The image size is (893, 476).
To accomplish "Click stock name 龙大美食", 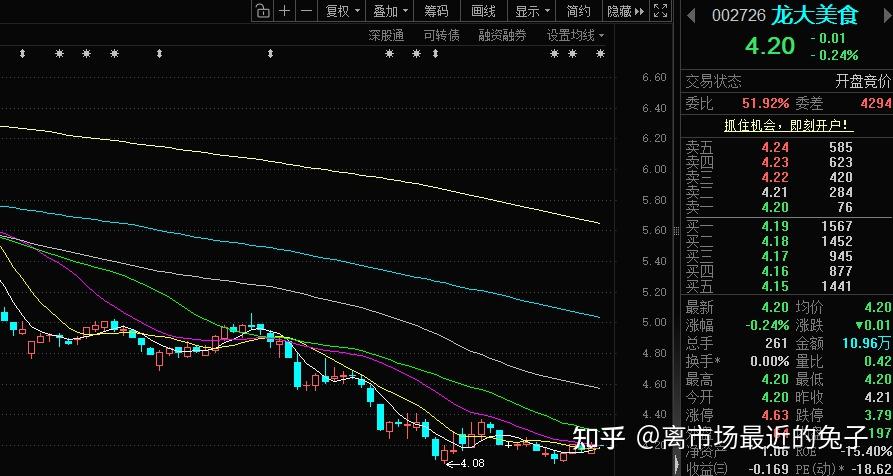I will [x=814, y=15].
